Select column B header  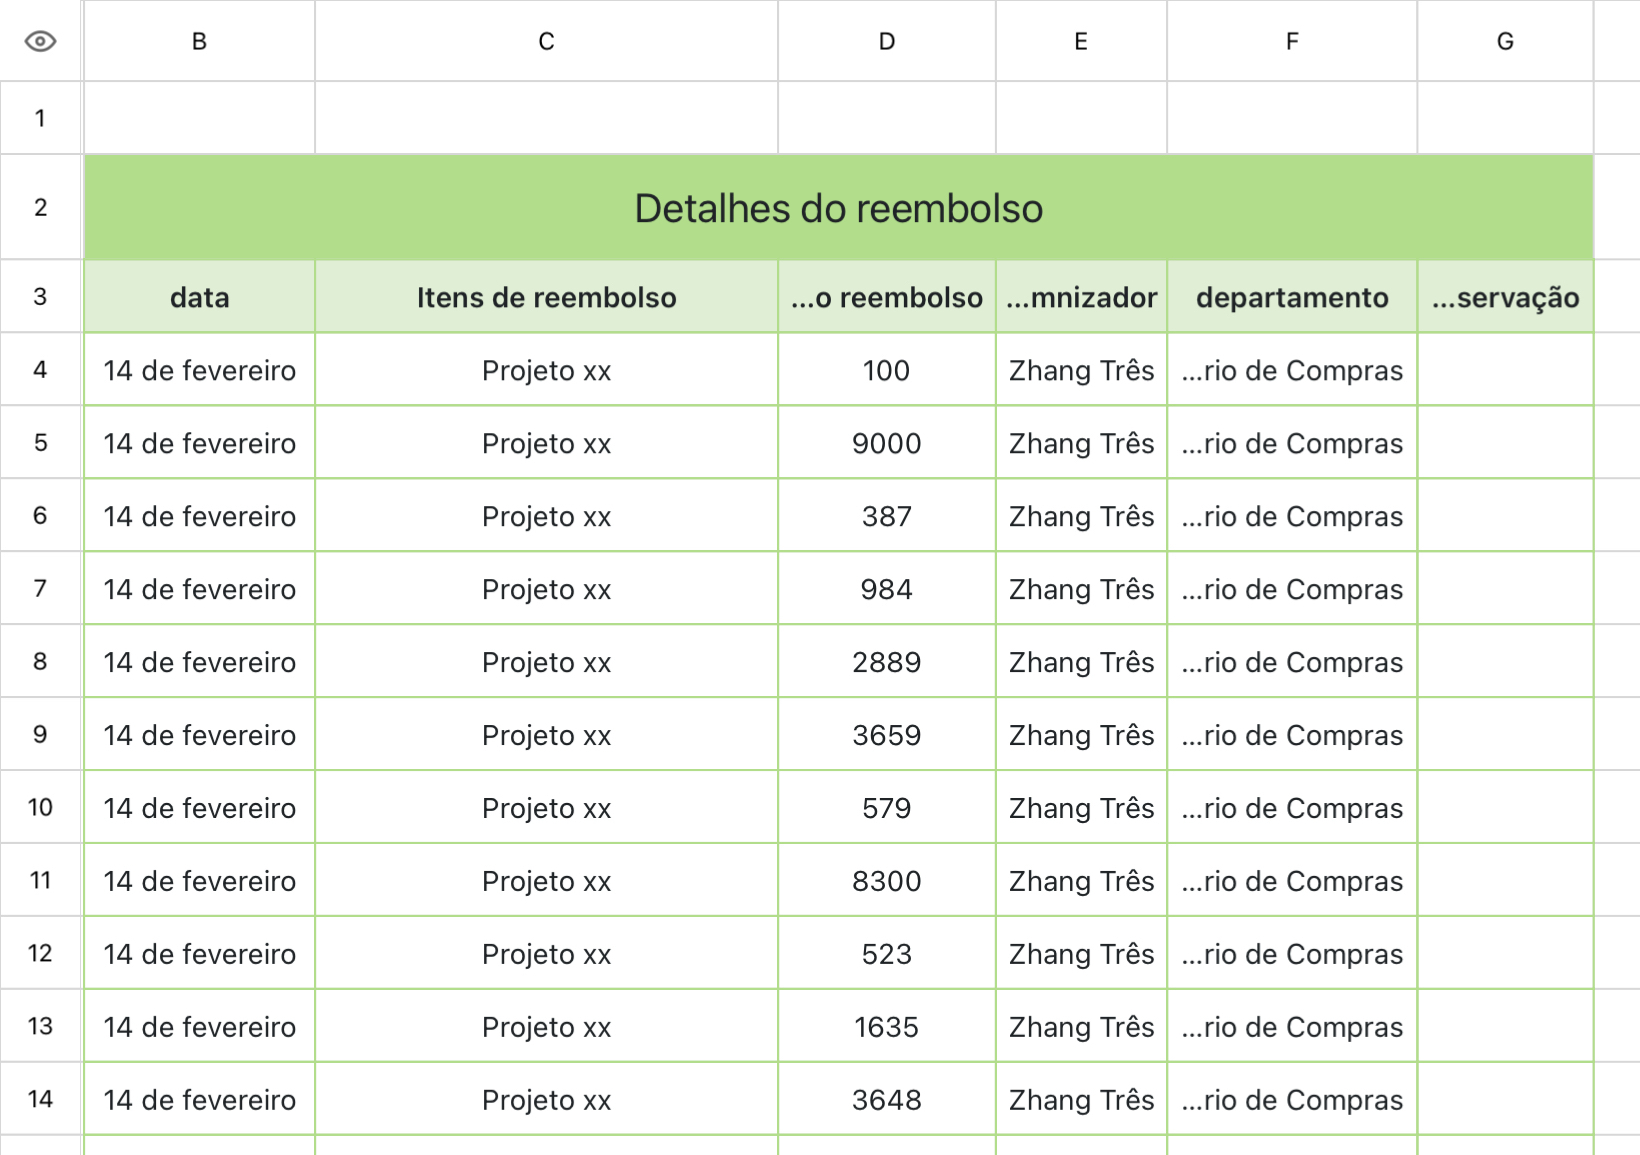coord(199,41)
